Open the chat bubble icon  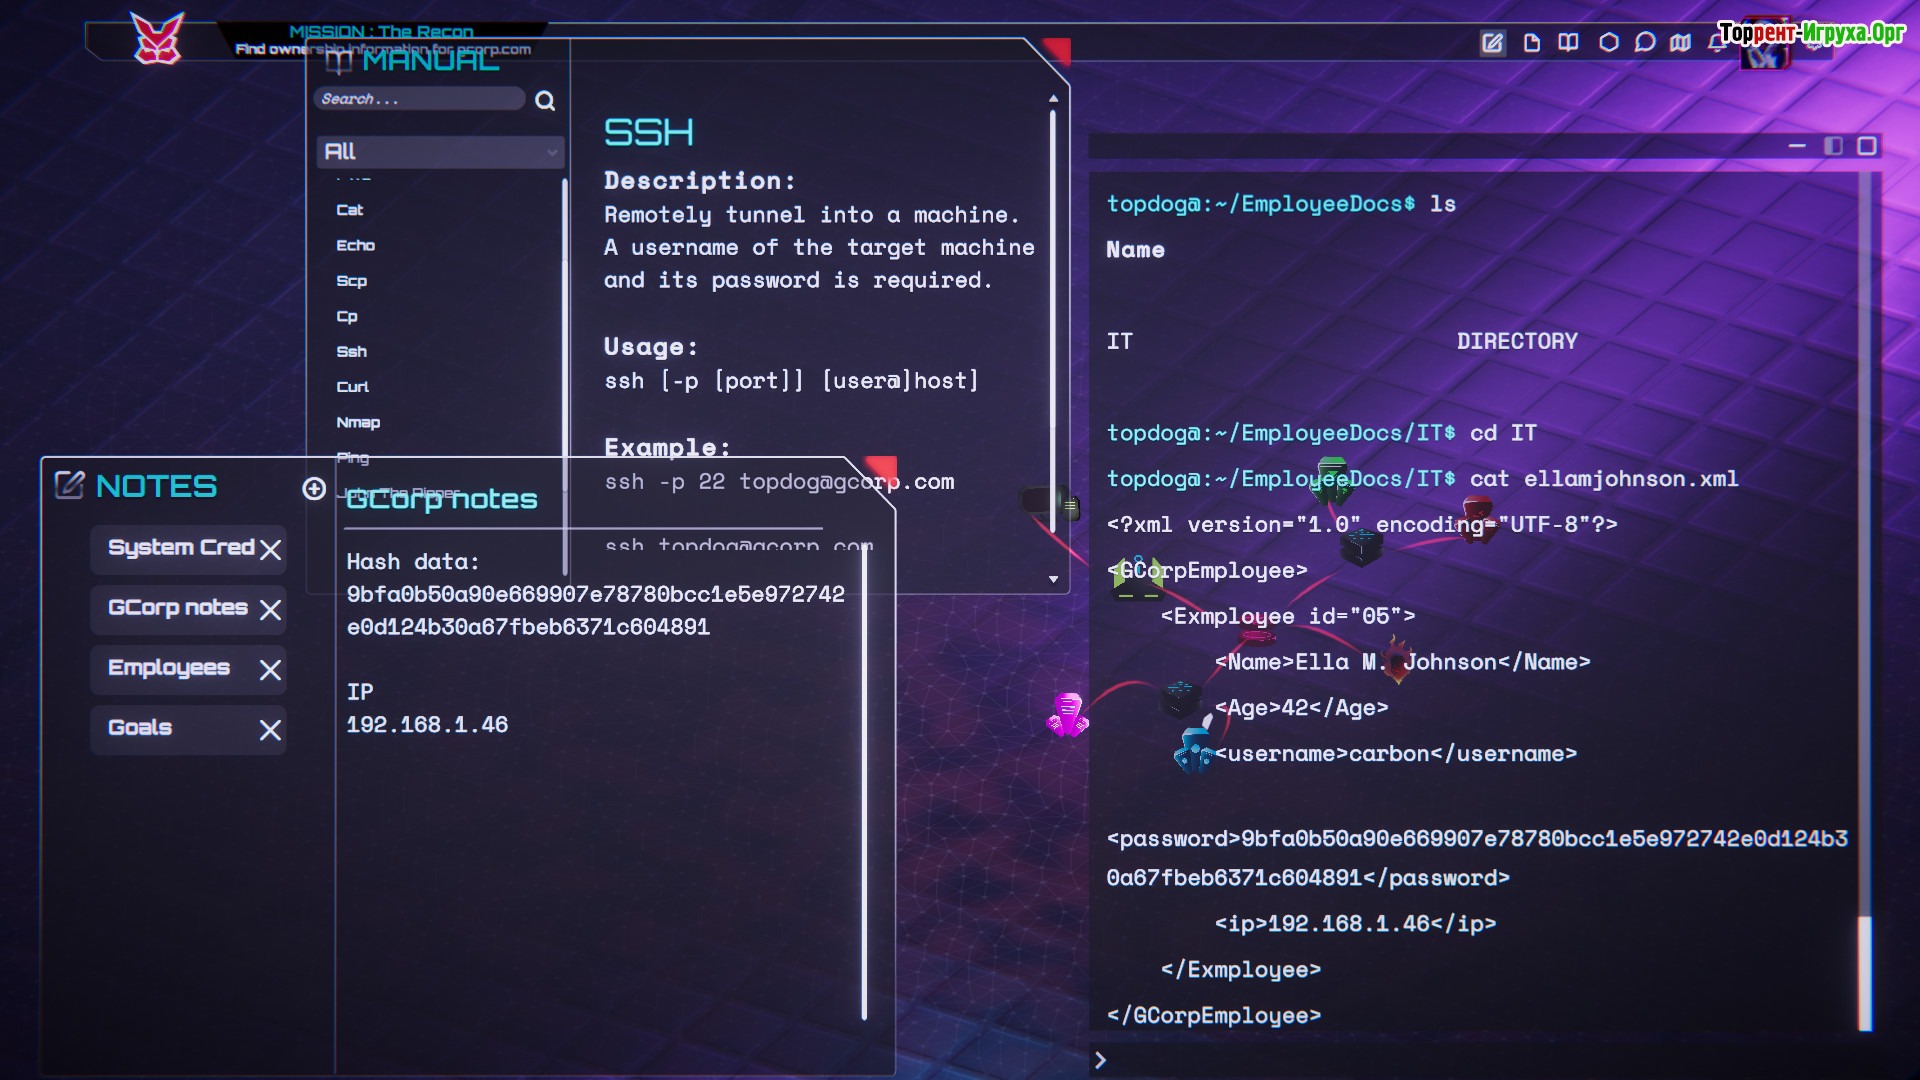pyautogui.click(x=1645, y=42)
